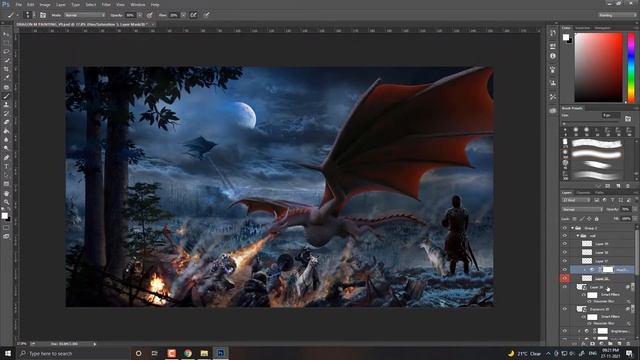
Task: Open Chrome from the taskbar
Action: tap(188, 353)
